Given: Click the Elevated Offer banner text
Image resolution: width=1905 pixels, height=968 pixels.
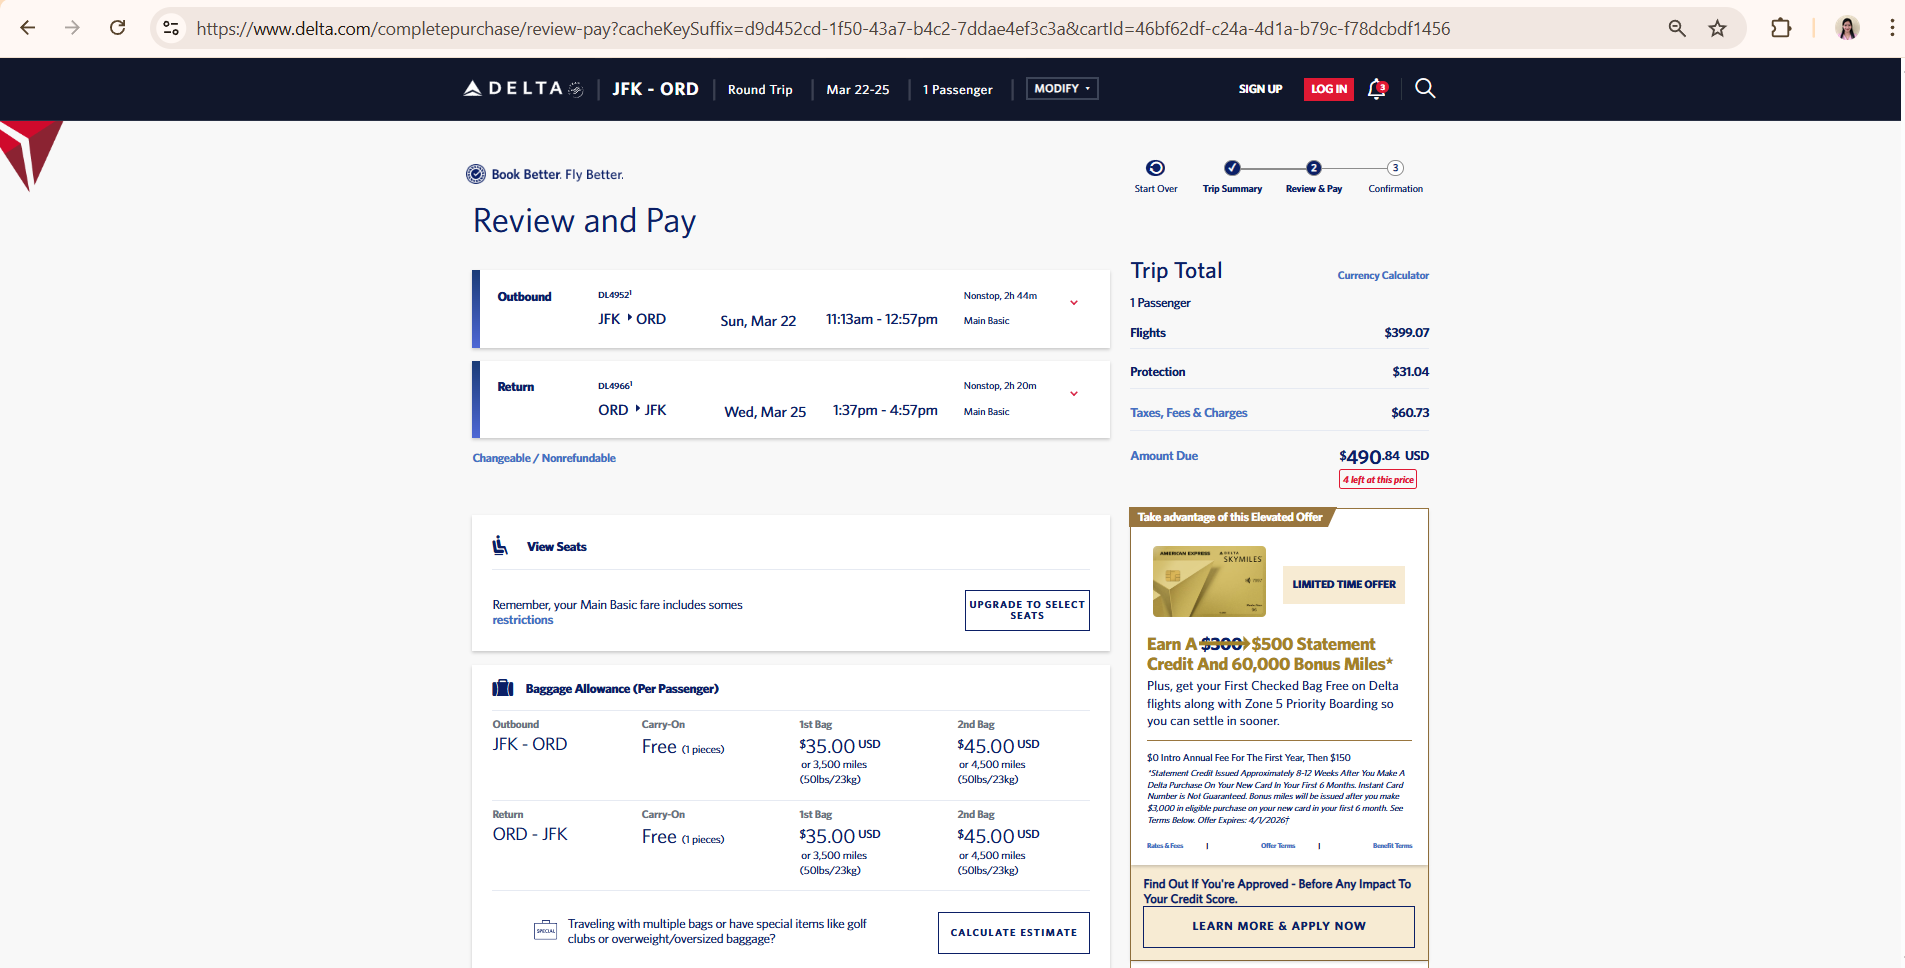Looking at the screenshot, I should 1230,517.
